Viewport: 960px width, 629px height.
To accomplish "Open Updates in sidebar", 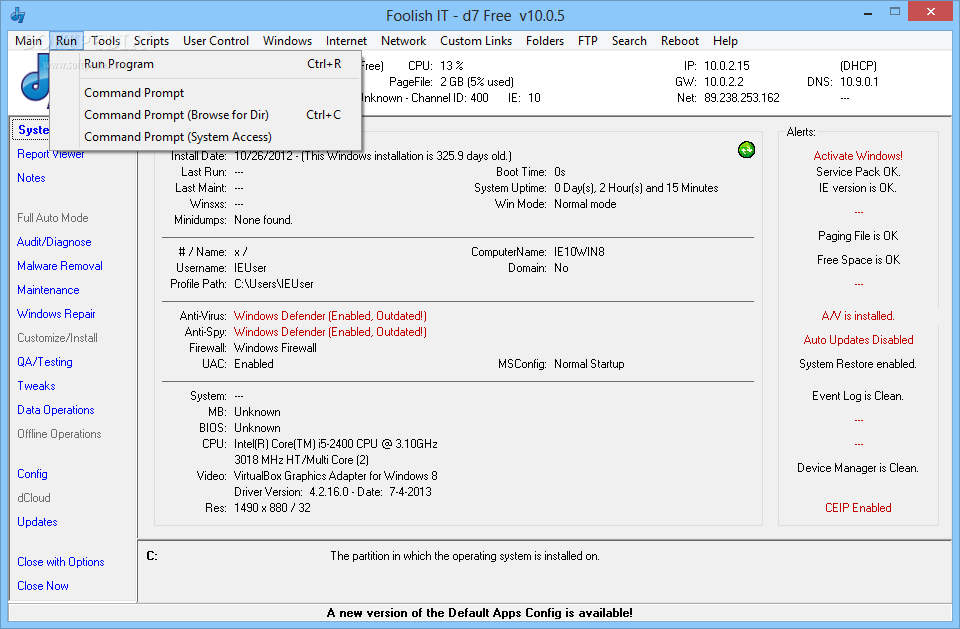I will click(37, 522).
